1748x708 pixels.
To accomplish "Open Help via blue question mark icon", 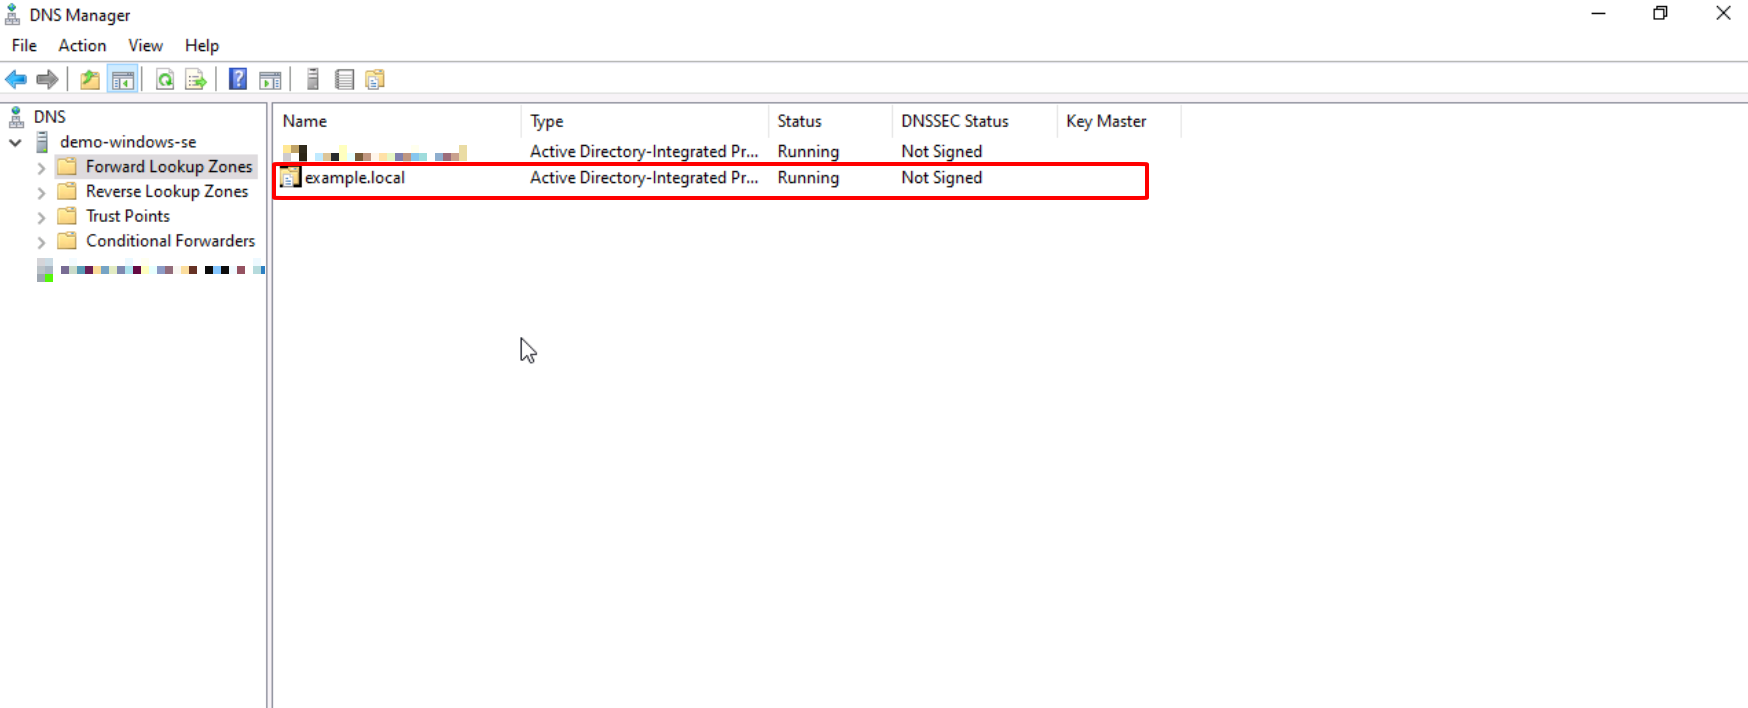I will click(238, 80).
